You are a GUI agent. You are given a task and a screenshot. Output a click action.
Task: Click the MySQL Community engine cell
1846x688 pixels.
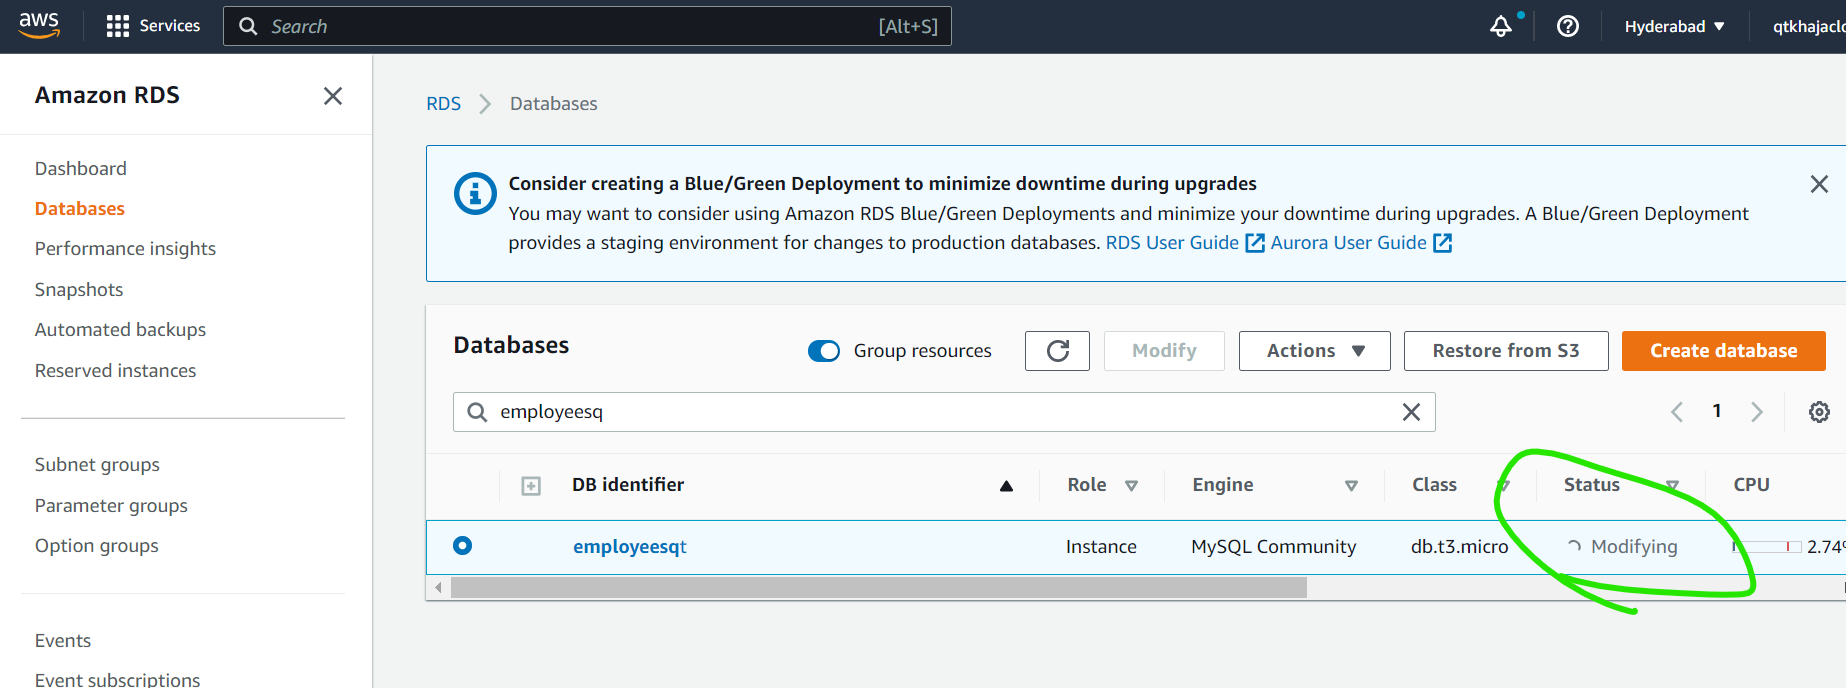point(1273,547)
